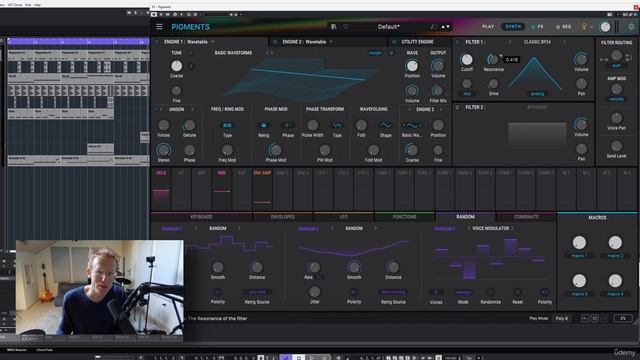This screenshot has height=360, width=640.
Task: Toggle Engine 2 power button
Action: (275, 42)
